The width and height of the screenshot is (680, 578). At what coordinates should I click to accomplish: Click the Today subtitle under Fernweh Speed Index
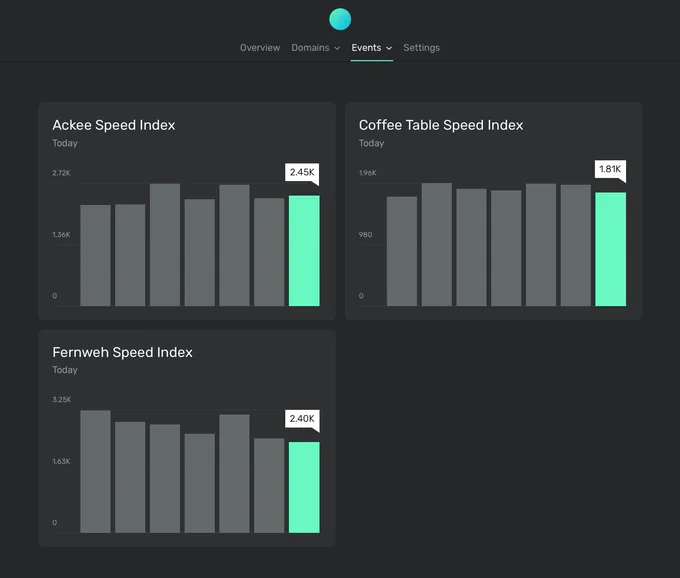65,370
